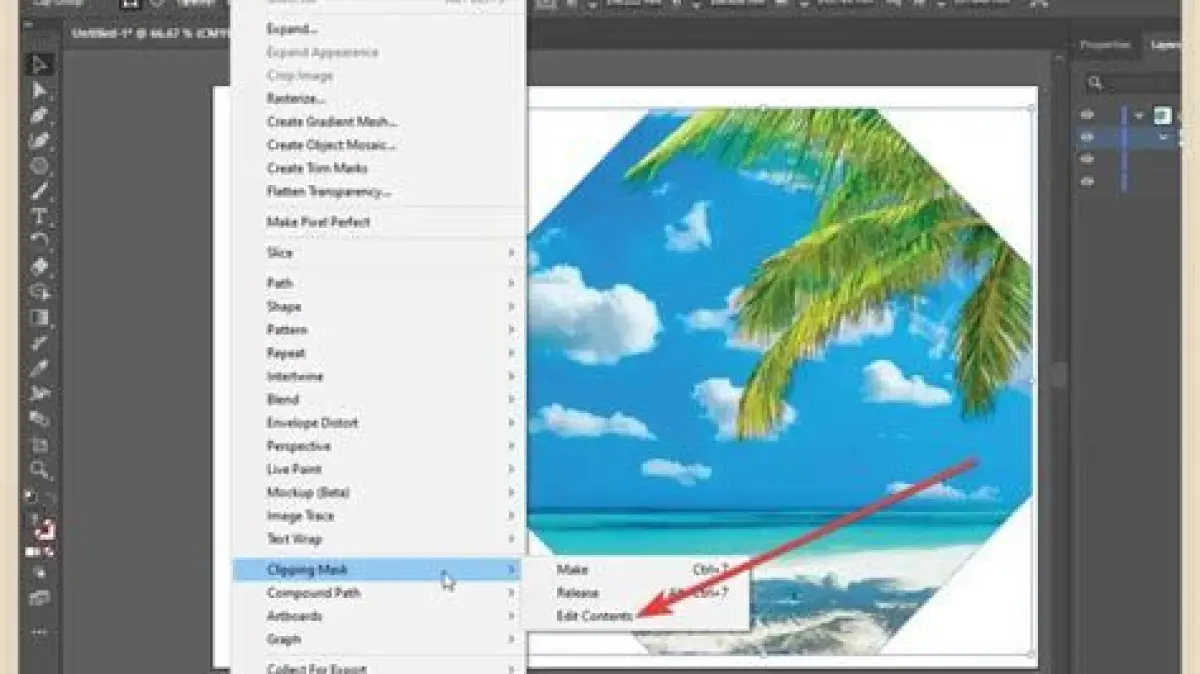Select the Eraser tool
Screen dimensions: 1200x674
pos(40,267)
